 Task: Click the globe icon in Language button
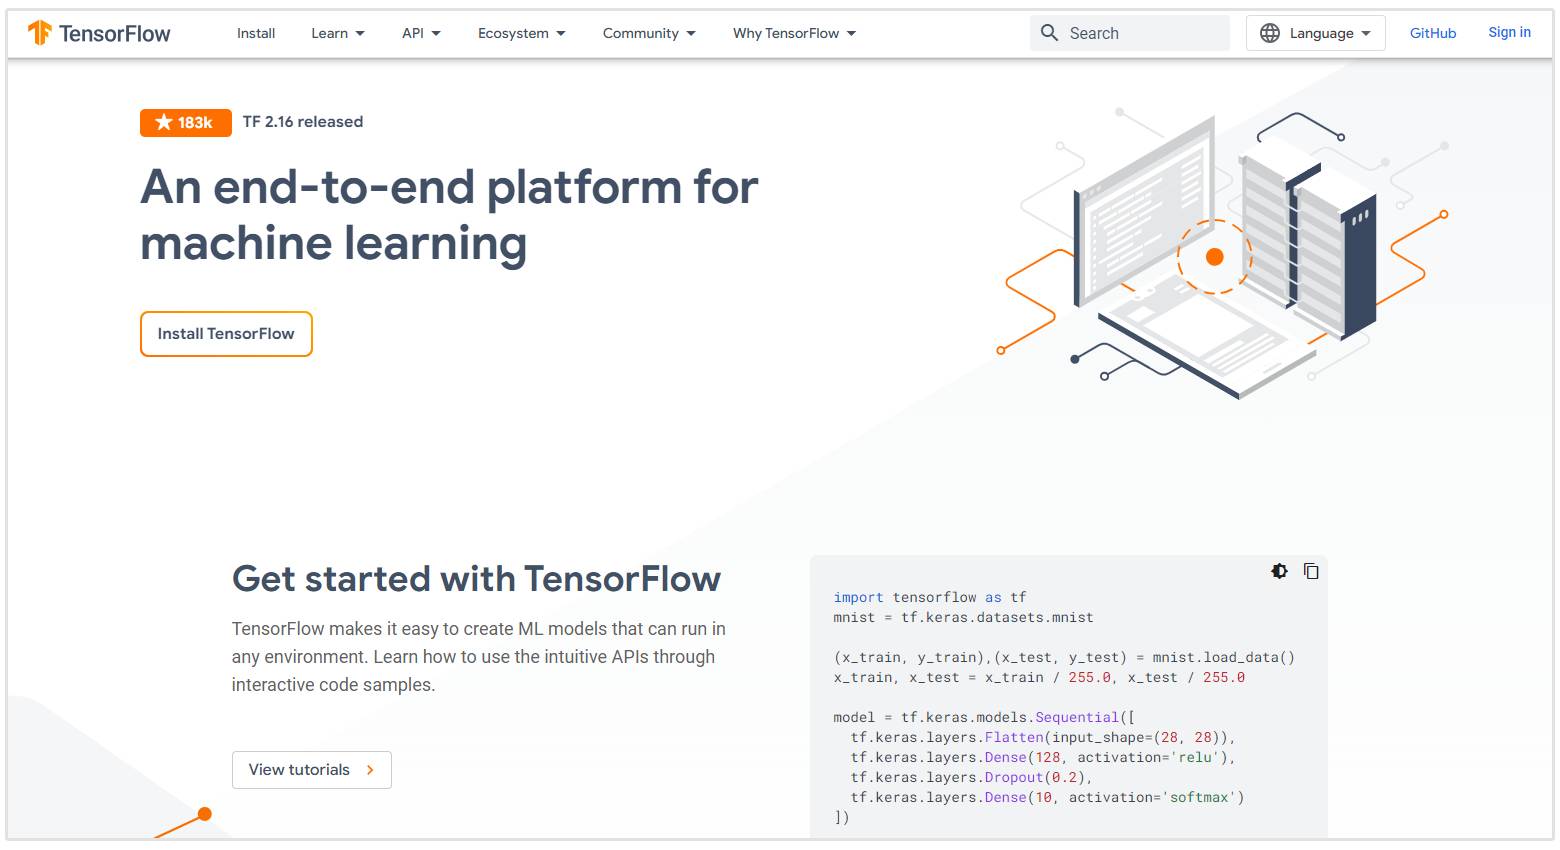pyautogui.click(x=1270, y=33)
